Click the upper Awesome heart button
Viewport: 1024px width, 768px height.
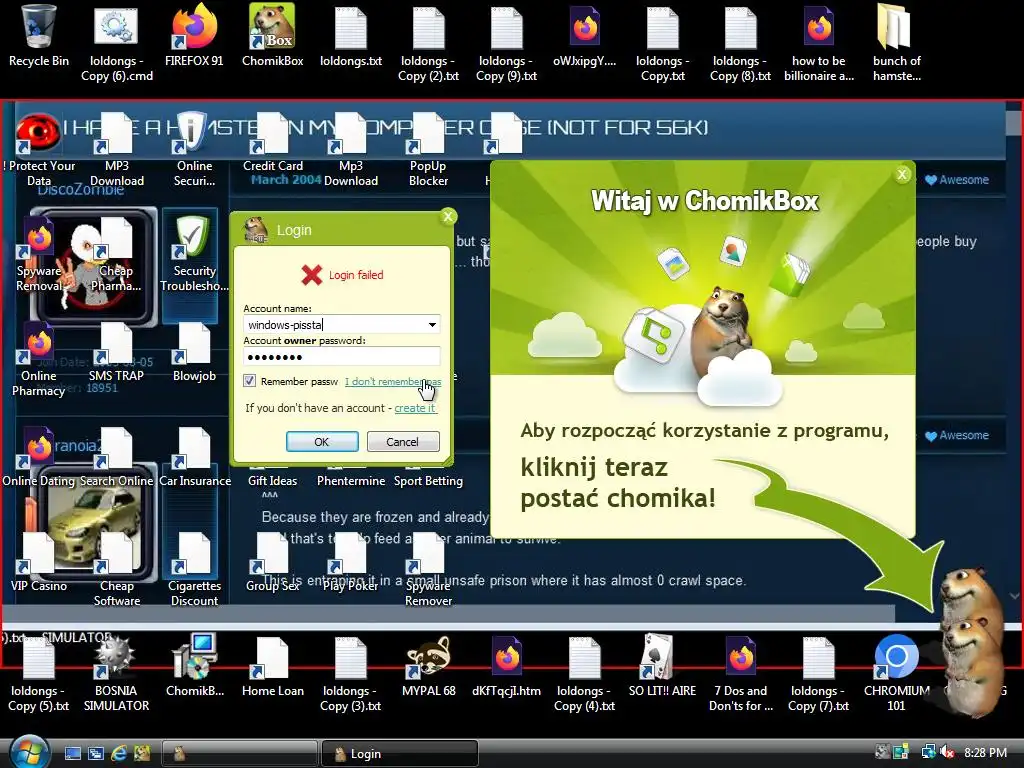click(957, 180)
